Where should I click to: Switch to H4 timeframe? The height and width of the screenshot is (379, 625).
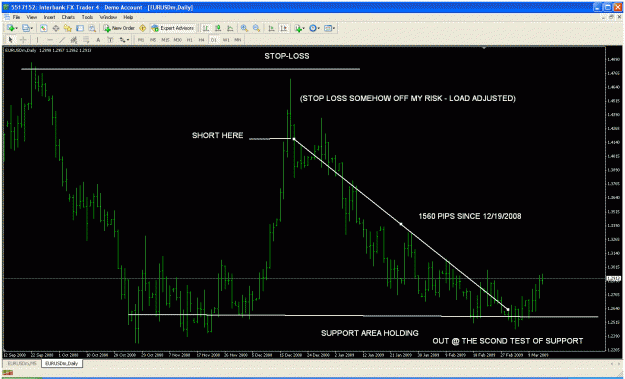202,39
